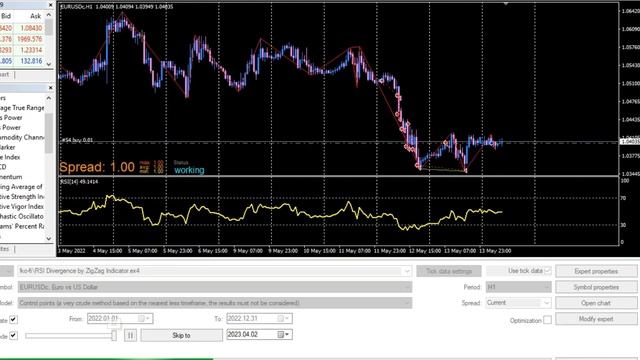Screen dimensions: 640x360
Task: Select Commodity Channel Index indicator in Navigator
Action: pos(22,138)
